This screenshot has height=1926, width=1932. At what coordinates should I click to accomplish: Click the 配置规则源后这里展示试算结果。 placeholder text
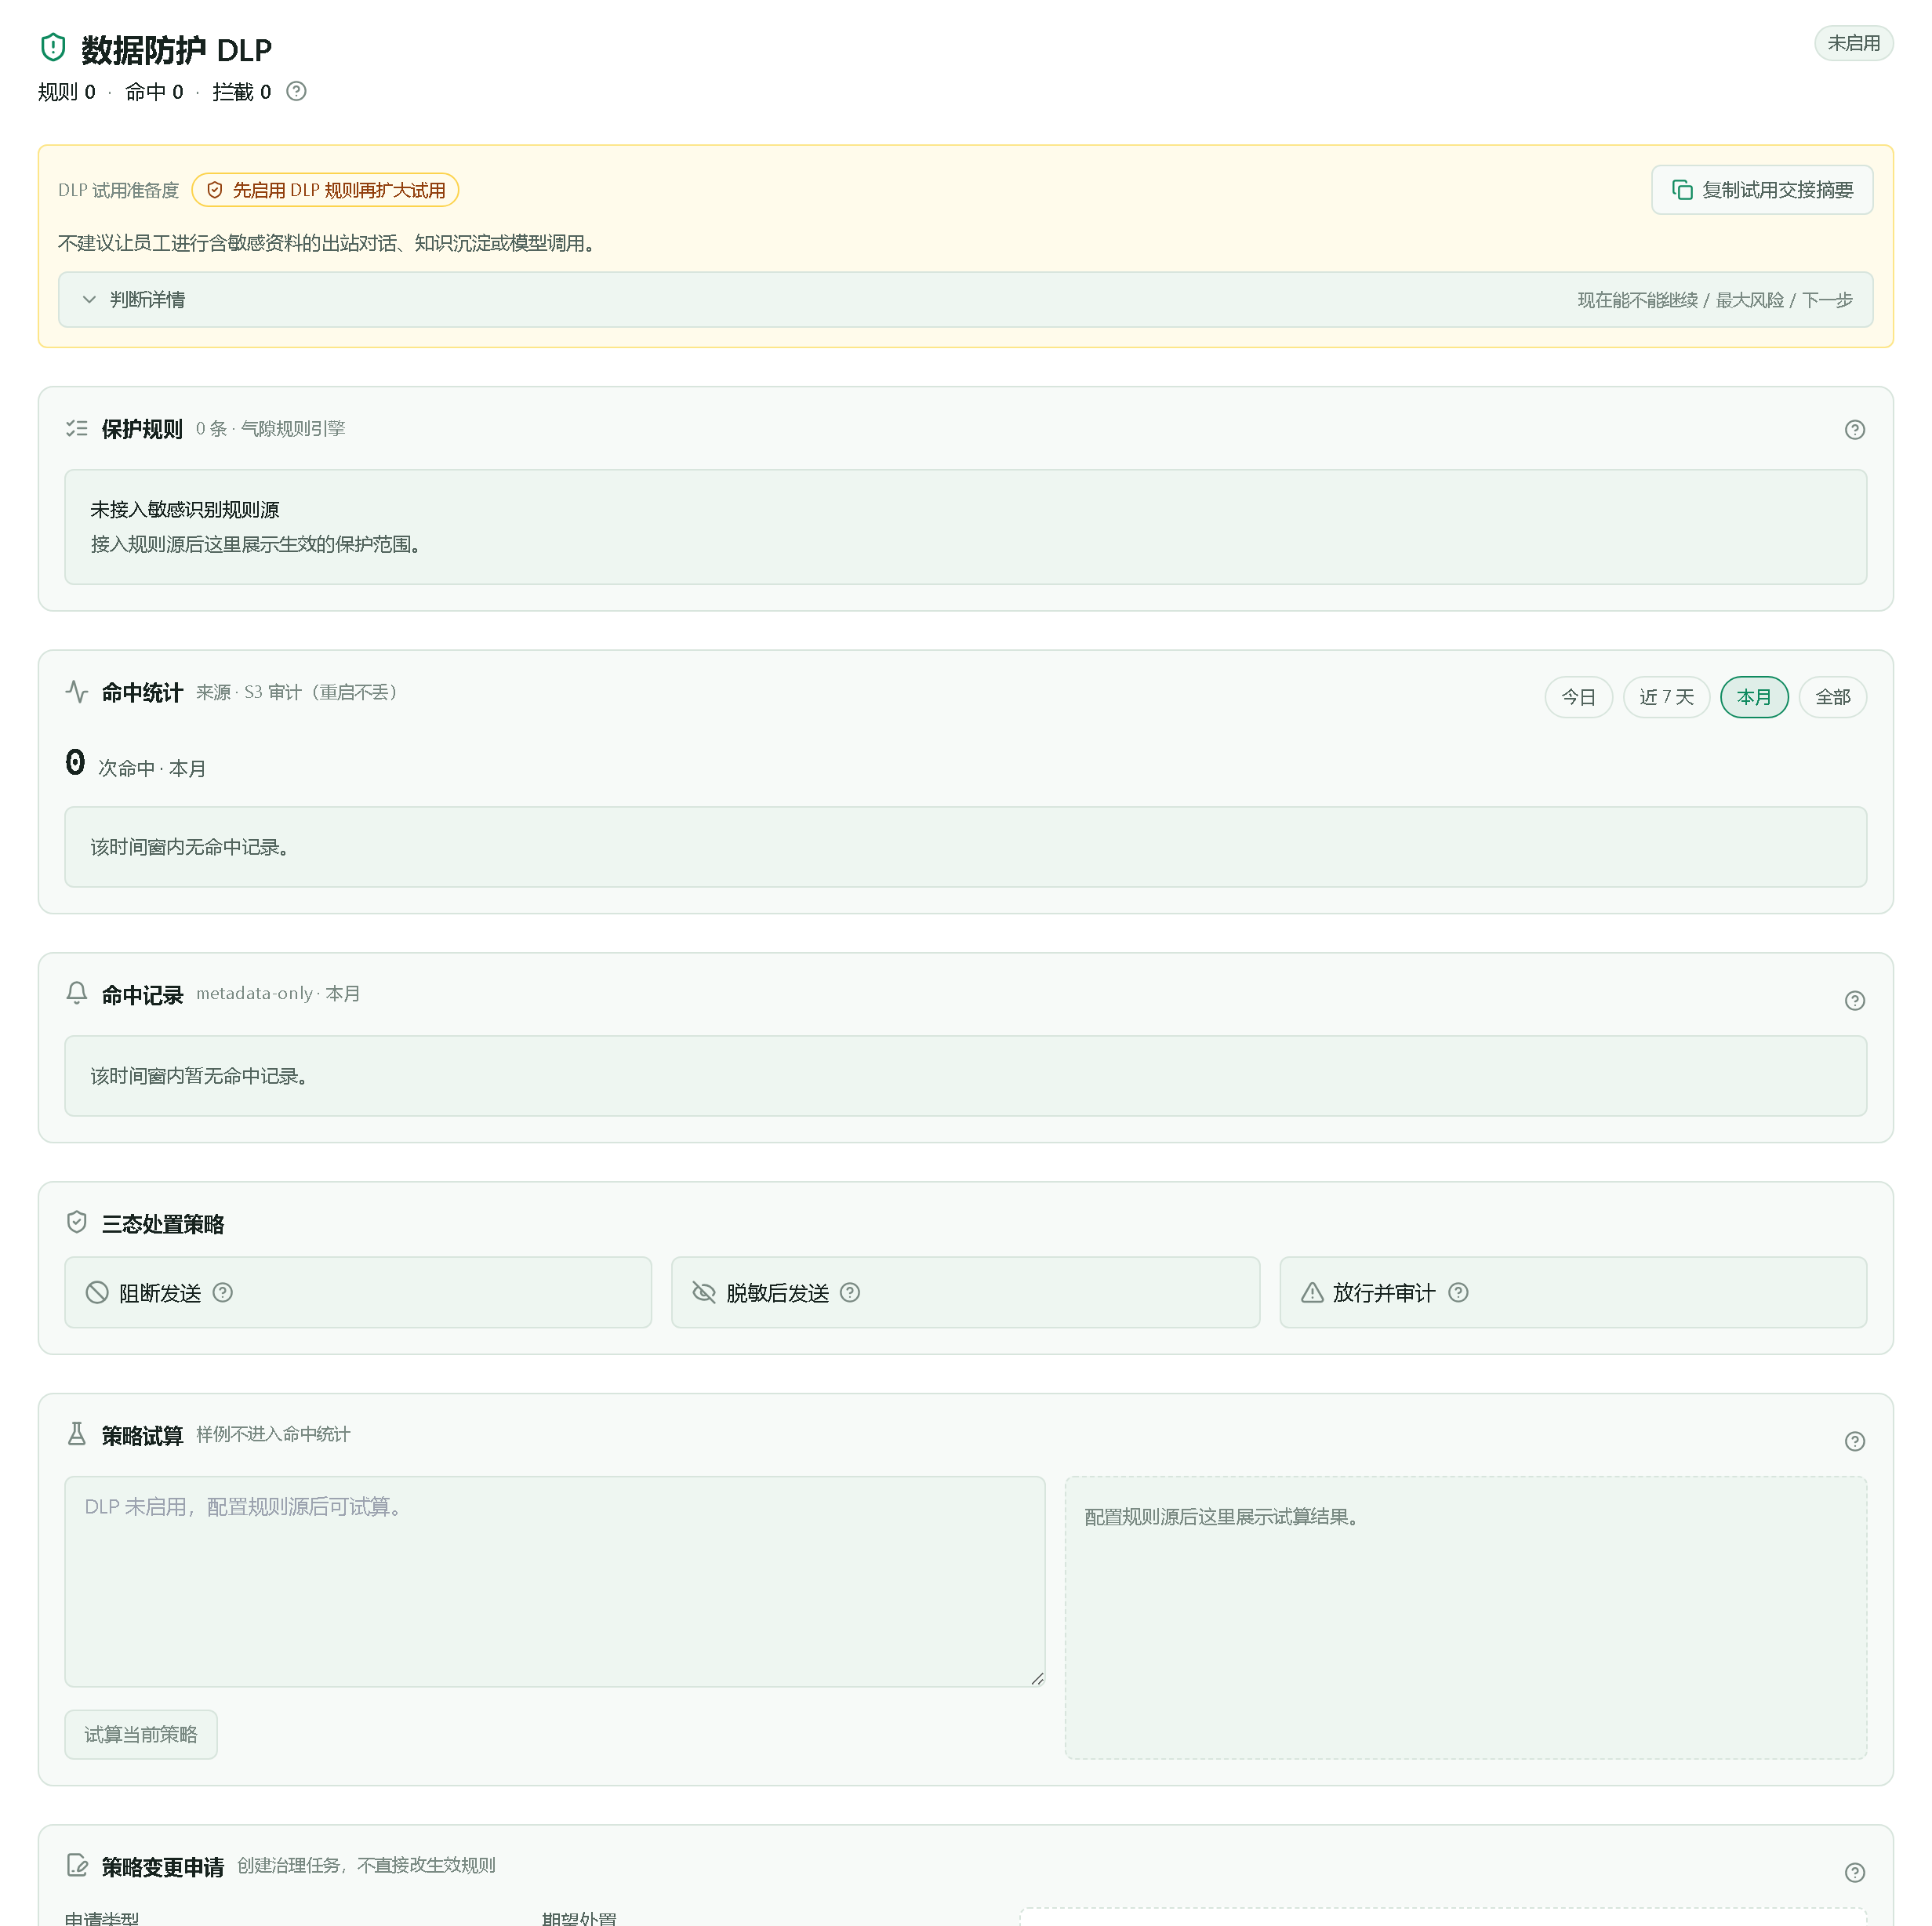1222,1517
